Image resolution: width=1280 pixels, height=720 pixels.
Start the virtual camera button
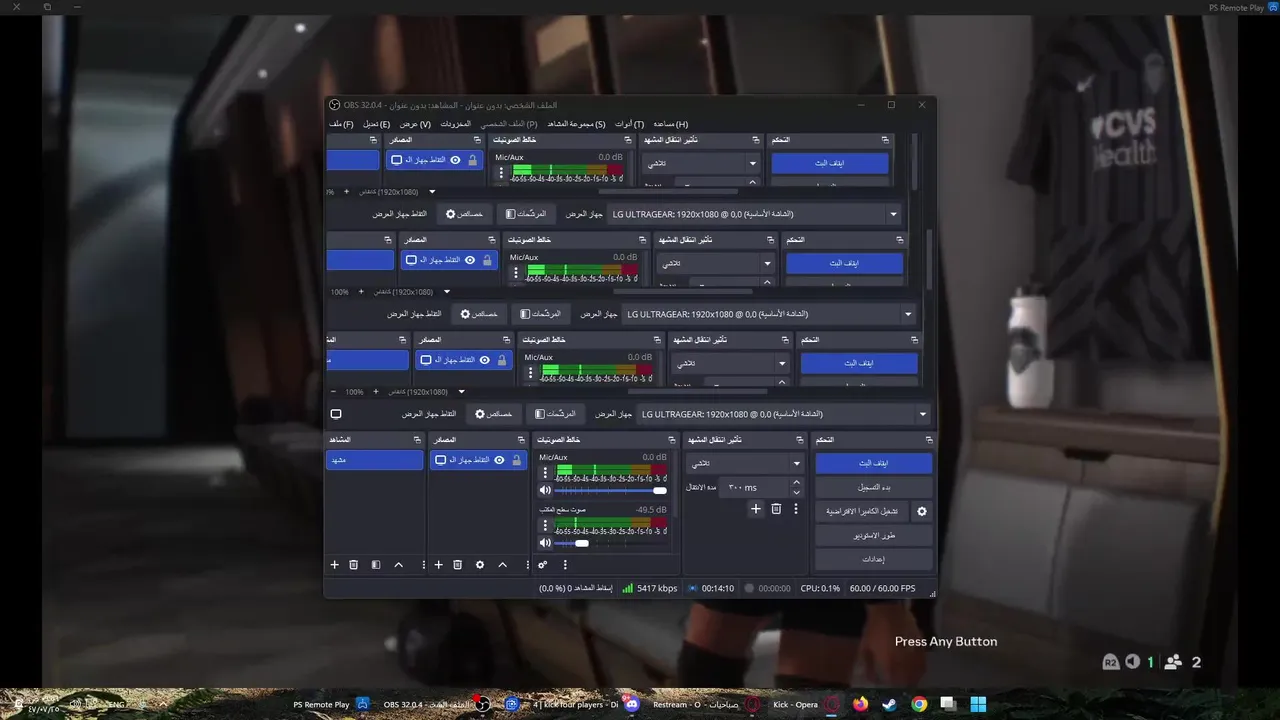coord(861,511)
